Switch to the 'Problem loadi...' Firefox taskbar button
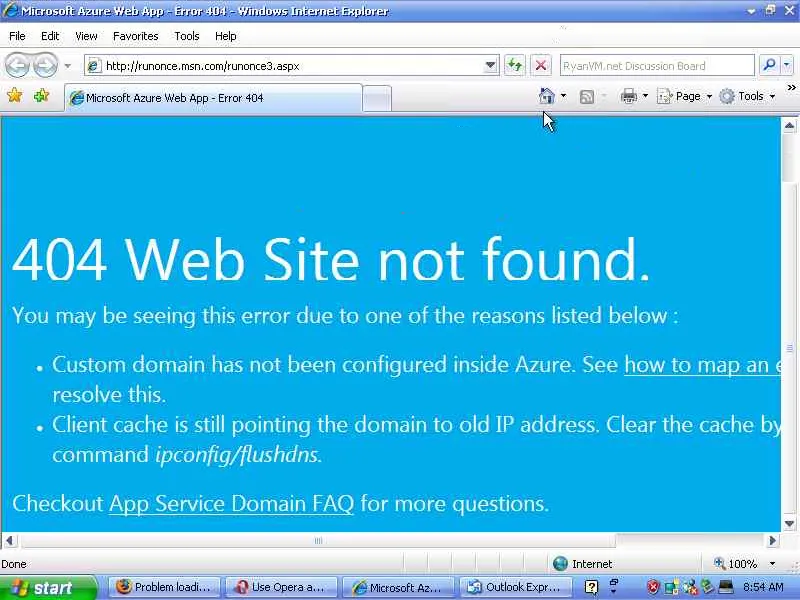800x600 pixels. point(163,587)
